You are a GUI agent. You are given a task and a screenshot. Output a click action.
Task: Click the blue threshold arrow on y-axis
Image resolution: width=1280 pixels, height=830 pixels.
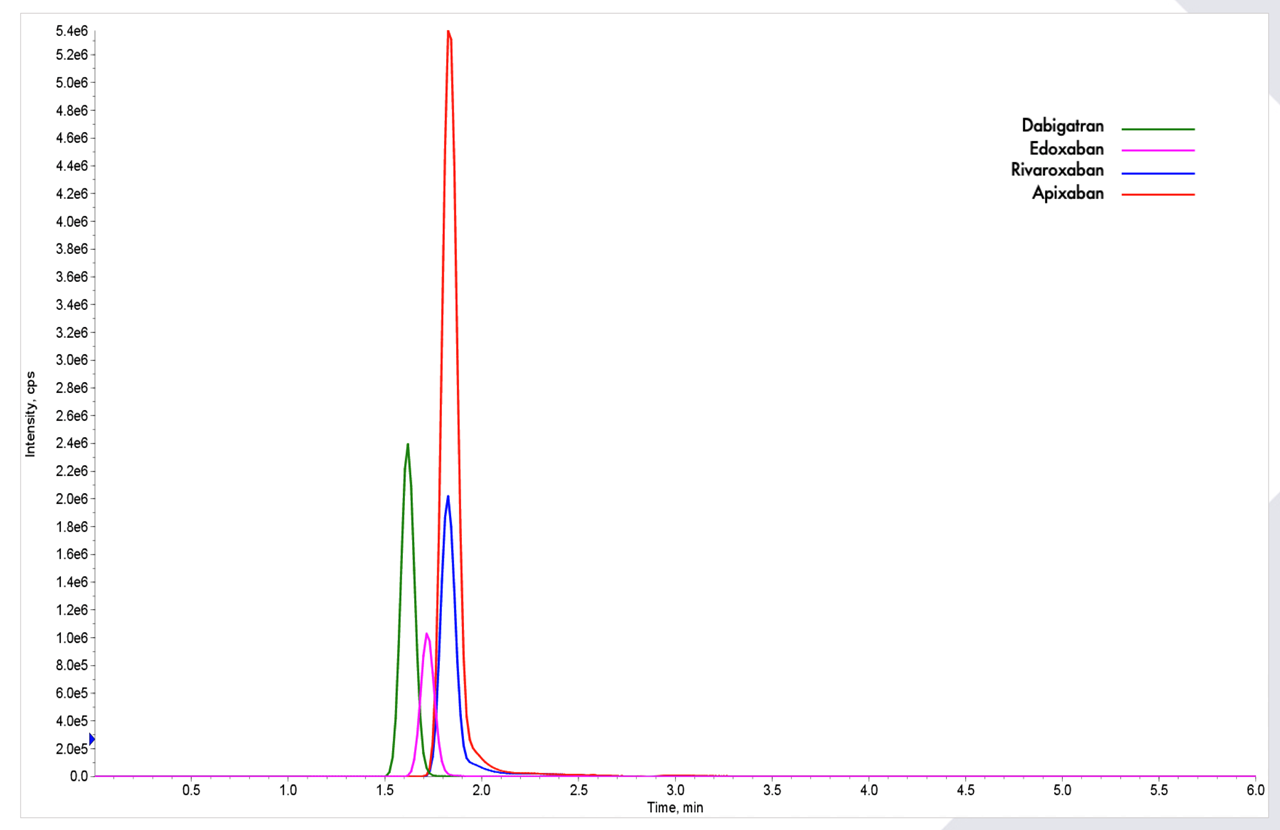pyautogui.click(x=92, y=739)
